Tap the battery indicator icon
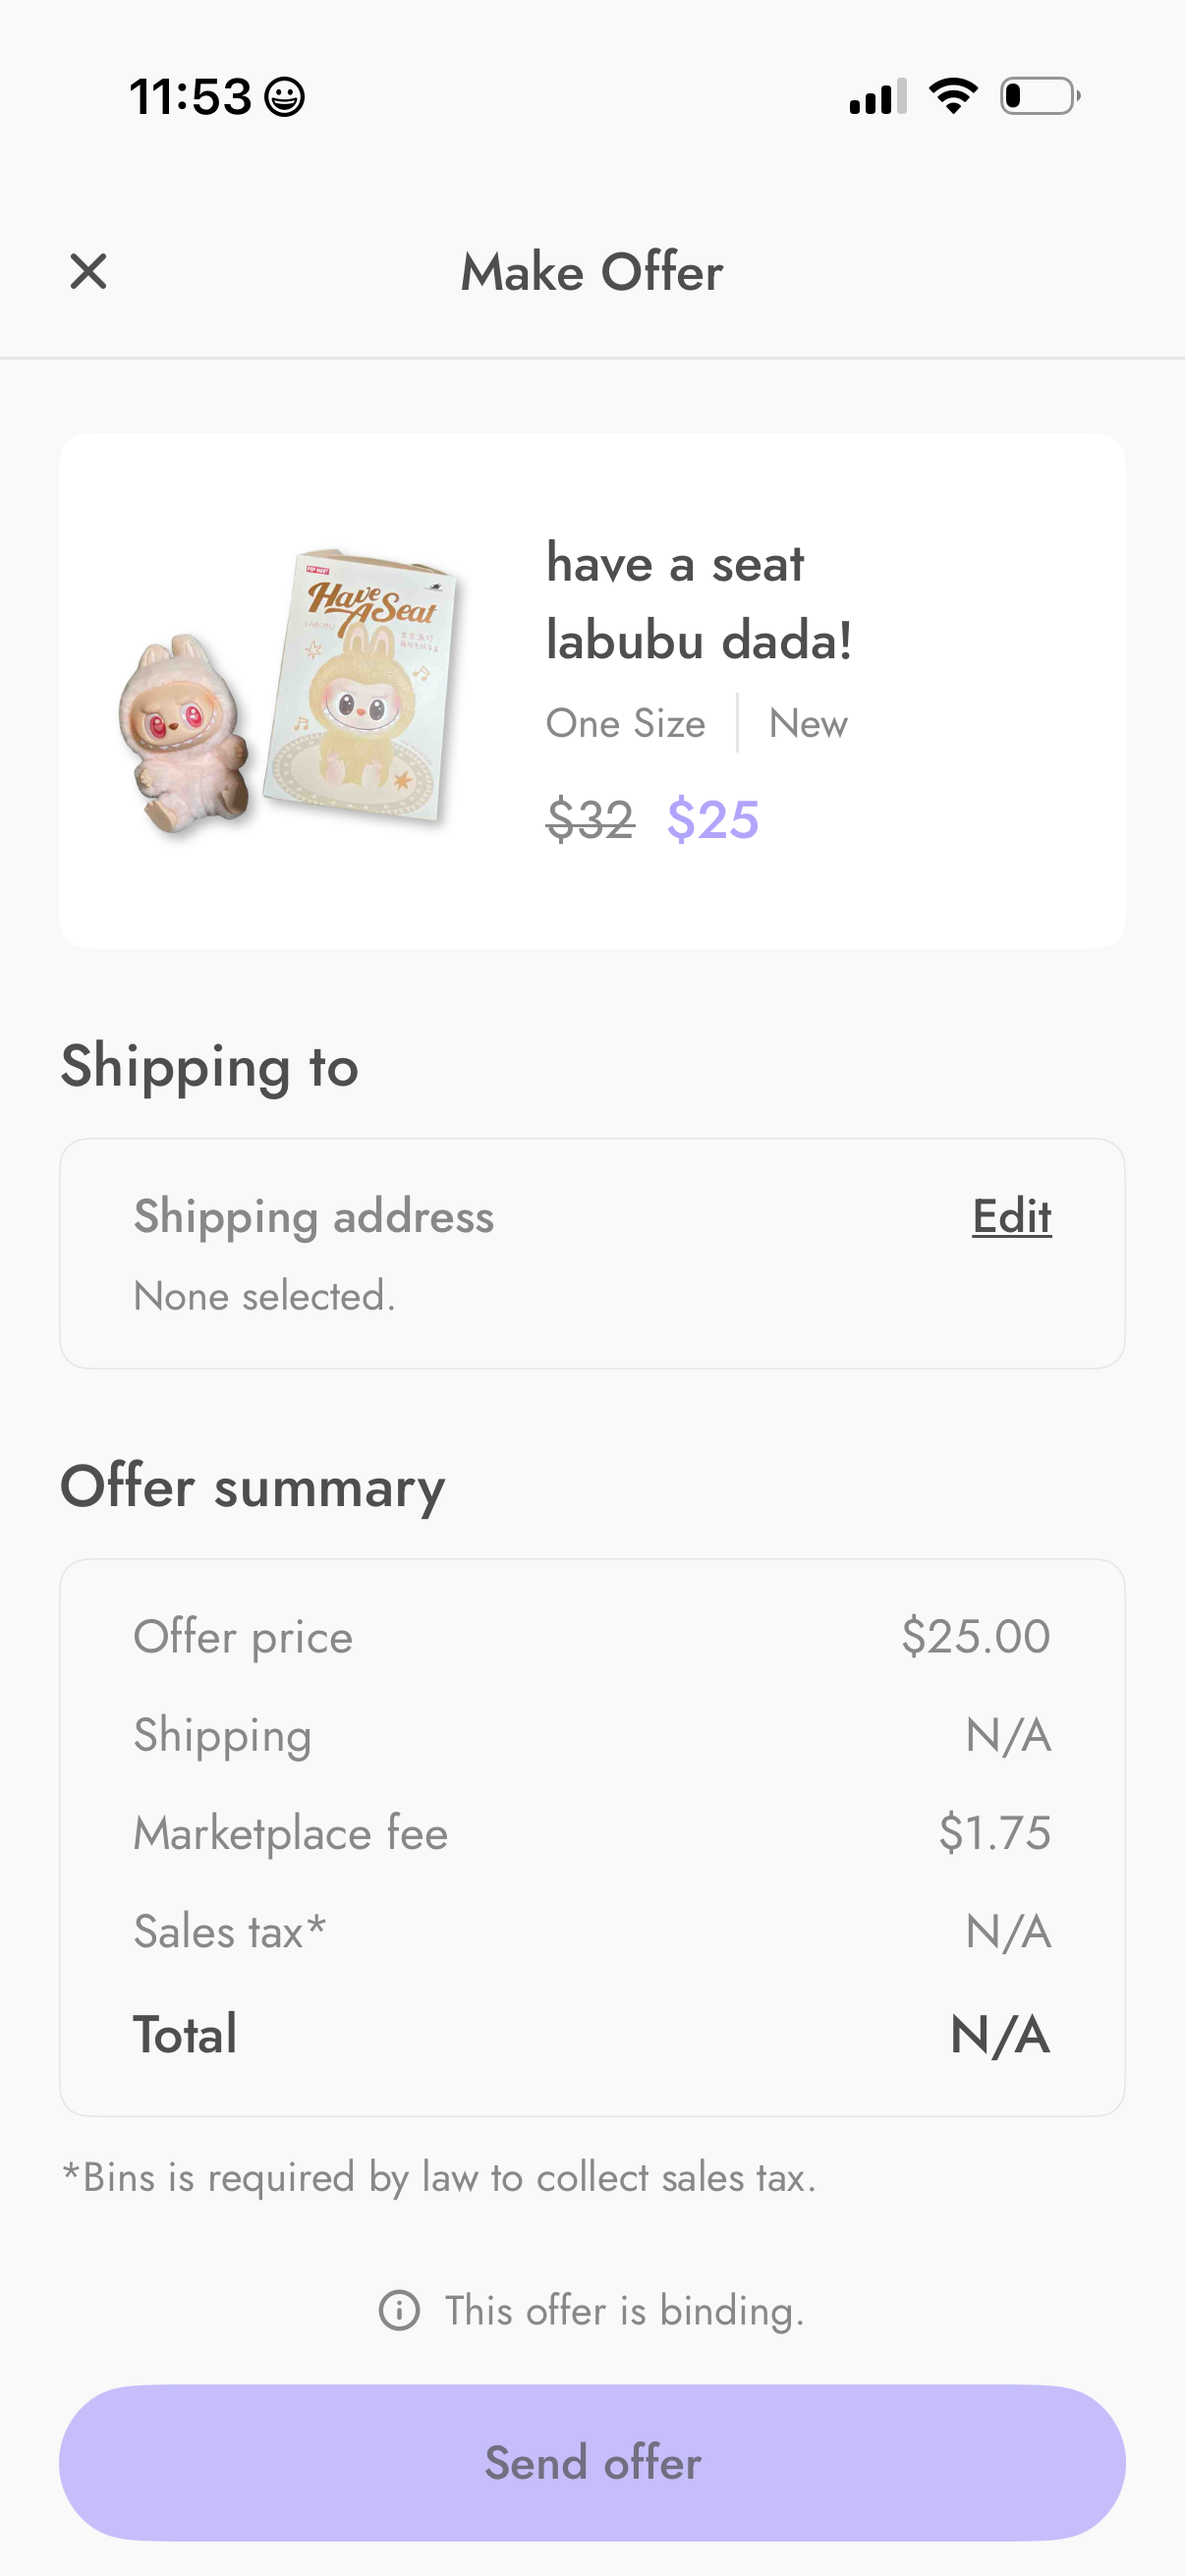 (x=1040, y=96)
